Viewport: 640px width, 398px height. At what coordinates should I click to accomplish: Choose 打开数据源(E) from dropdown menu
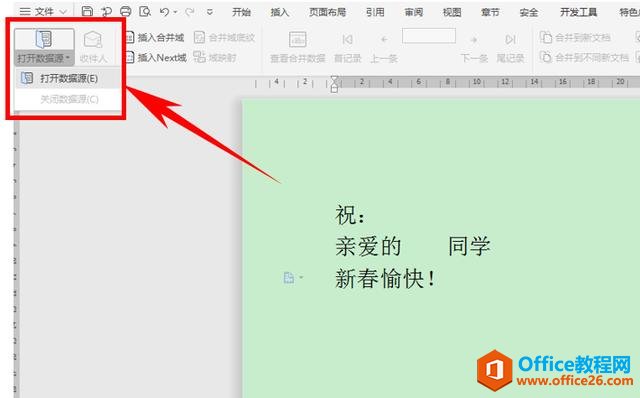point(68,78)
